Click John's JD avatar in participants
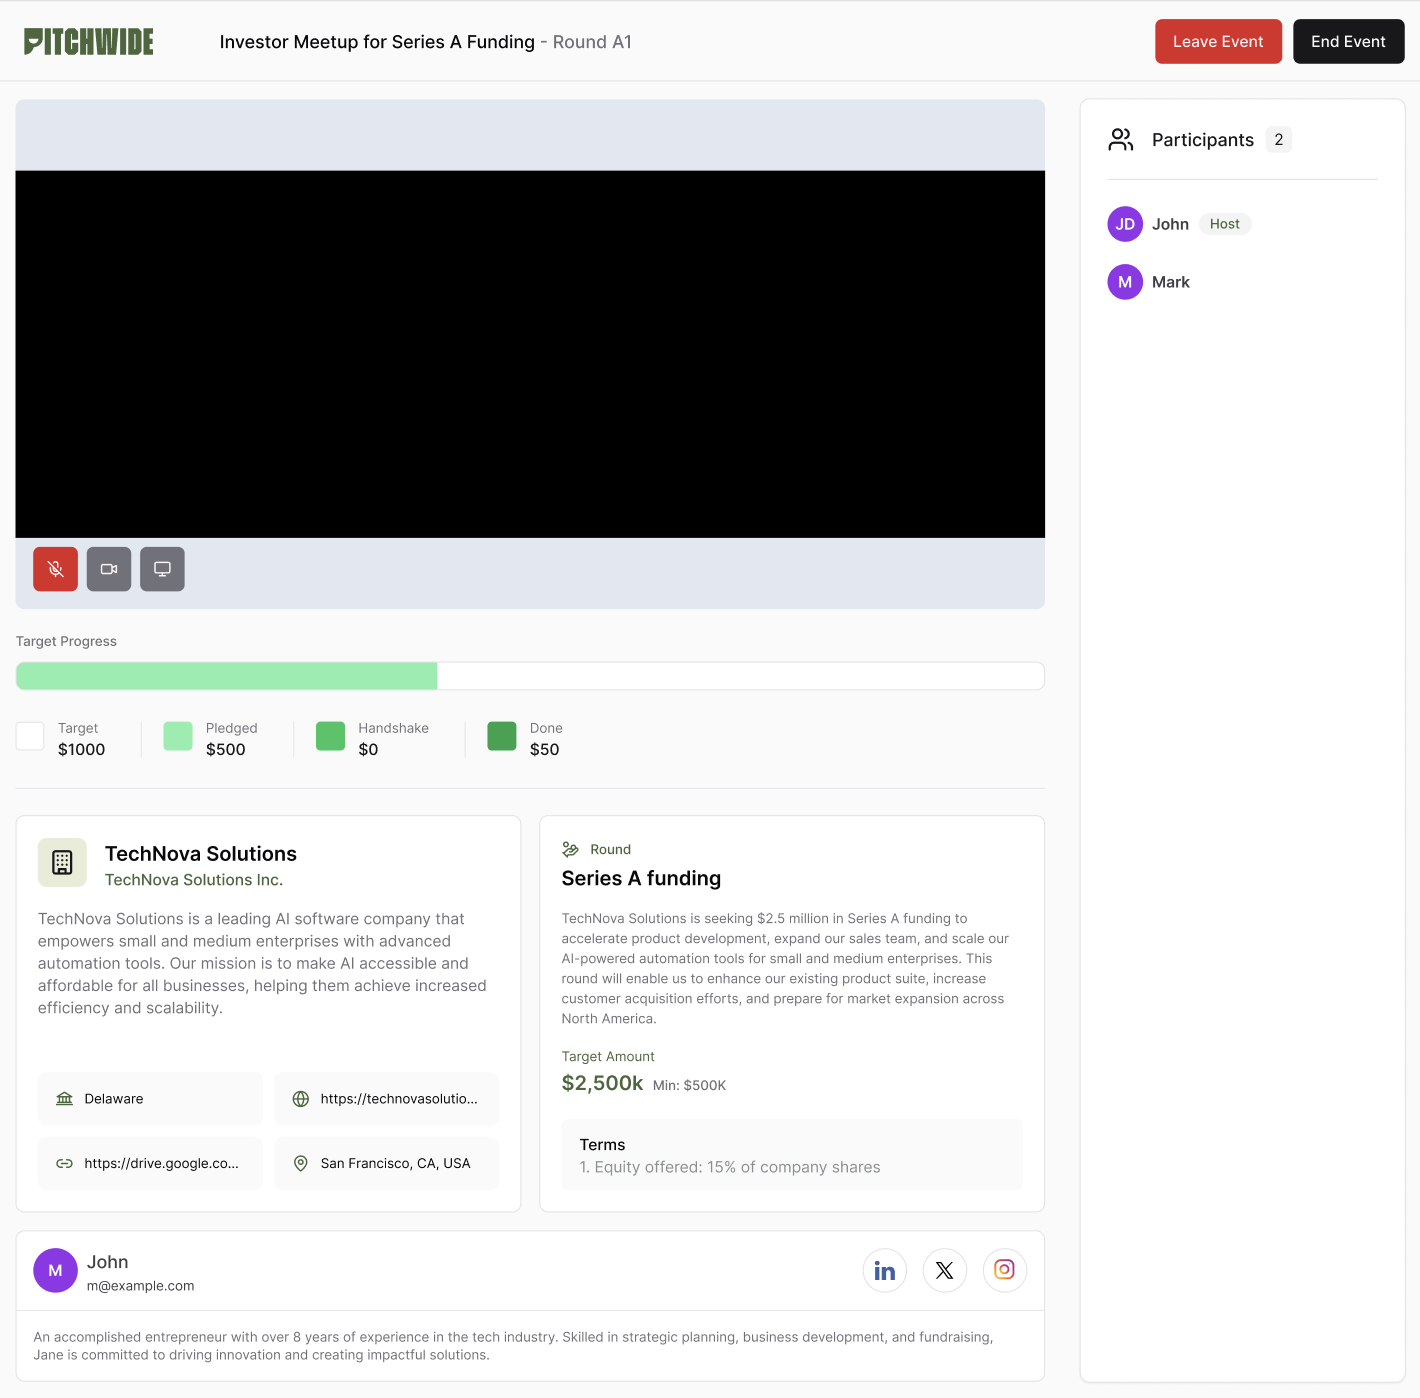 (1124, 223)
